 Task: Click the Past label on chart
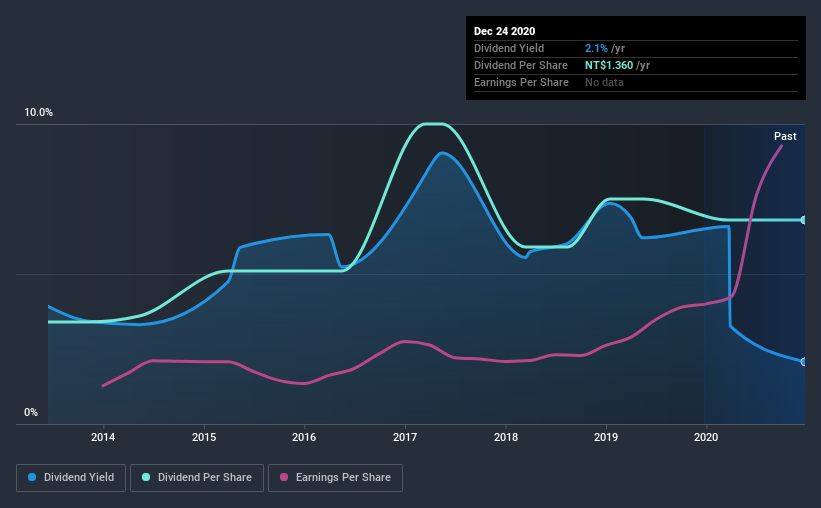pyautogui.click(x=785, y=136)
